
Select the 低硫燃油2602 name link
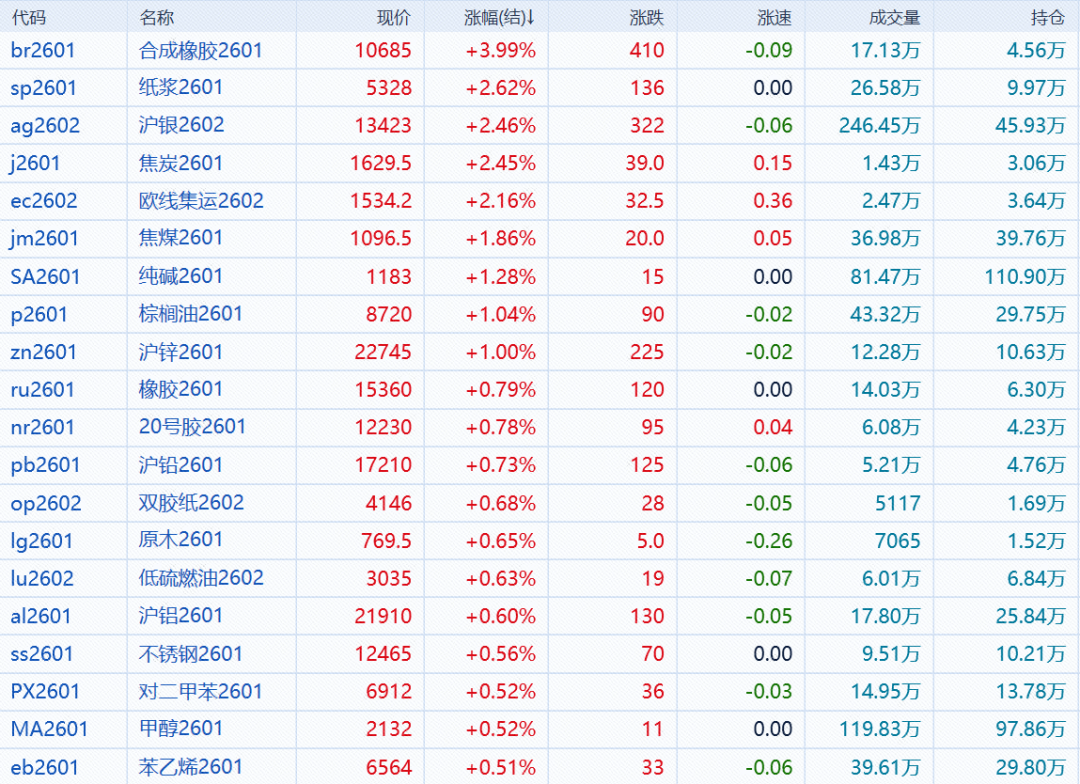click(x=201, y=578)
